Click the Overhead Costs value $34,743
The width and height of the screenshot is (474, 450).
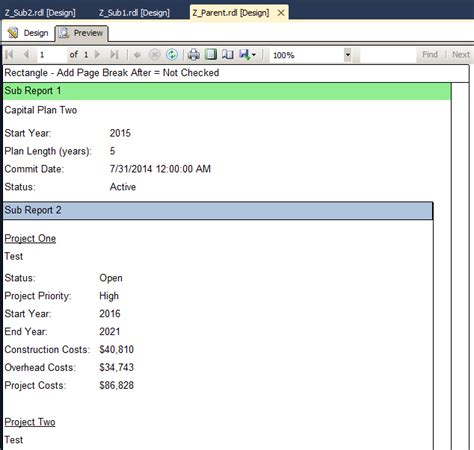pos(117,367)
